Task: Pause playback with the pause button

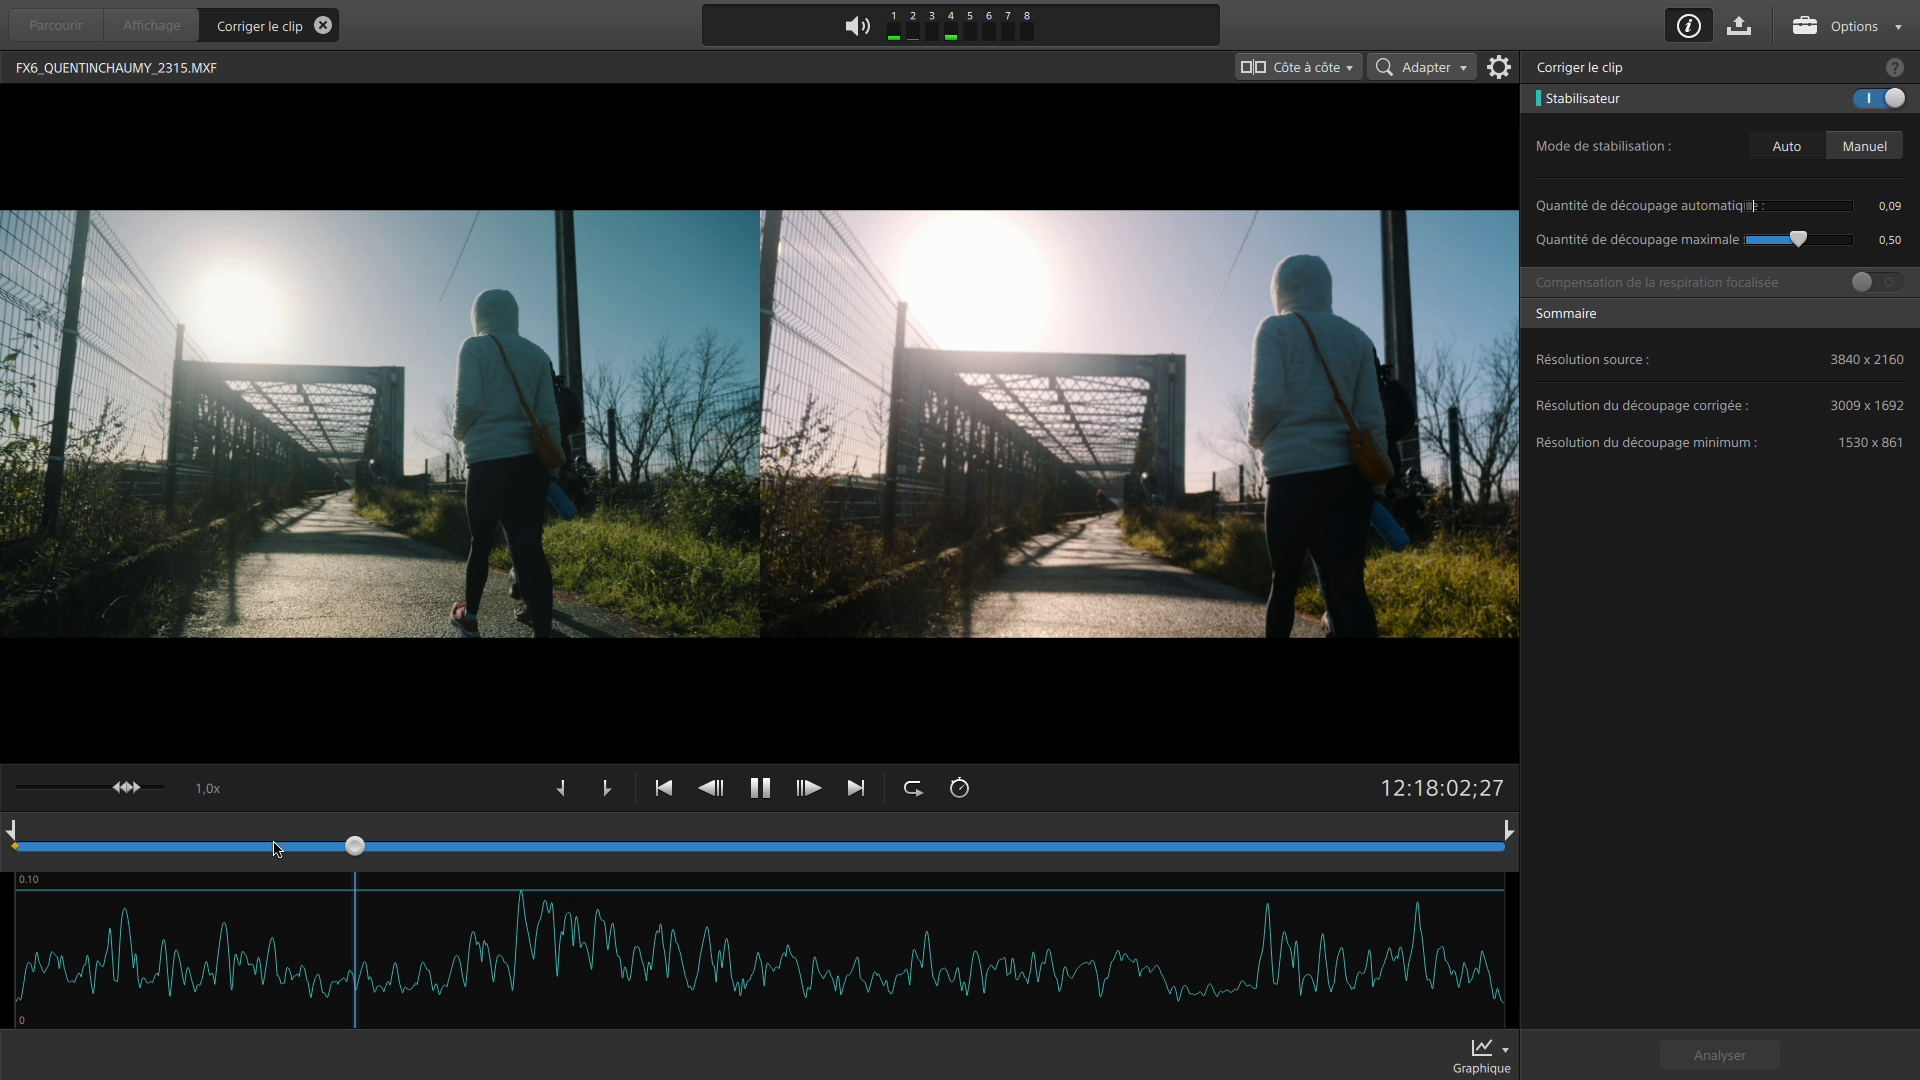Action: point(760,788)
